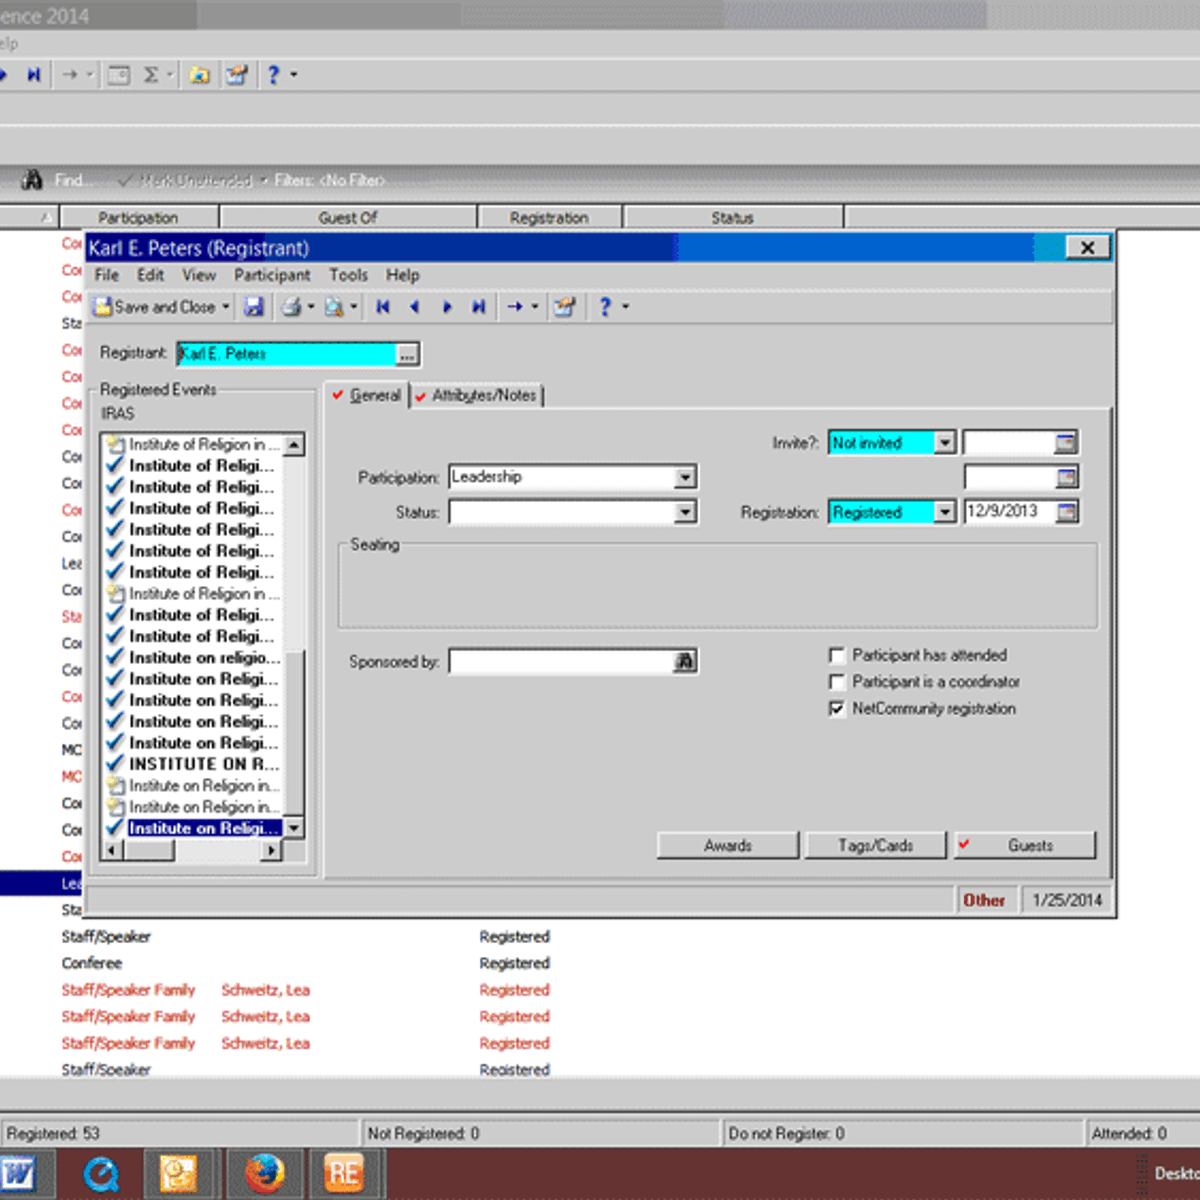Click the Go To arrow icon in registrant toolbar
The height and width of the screenshot is (1200, 1200).
click(x=515, y=307)
